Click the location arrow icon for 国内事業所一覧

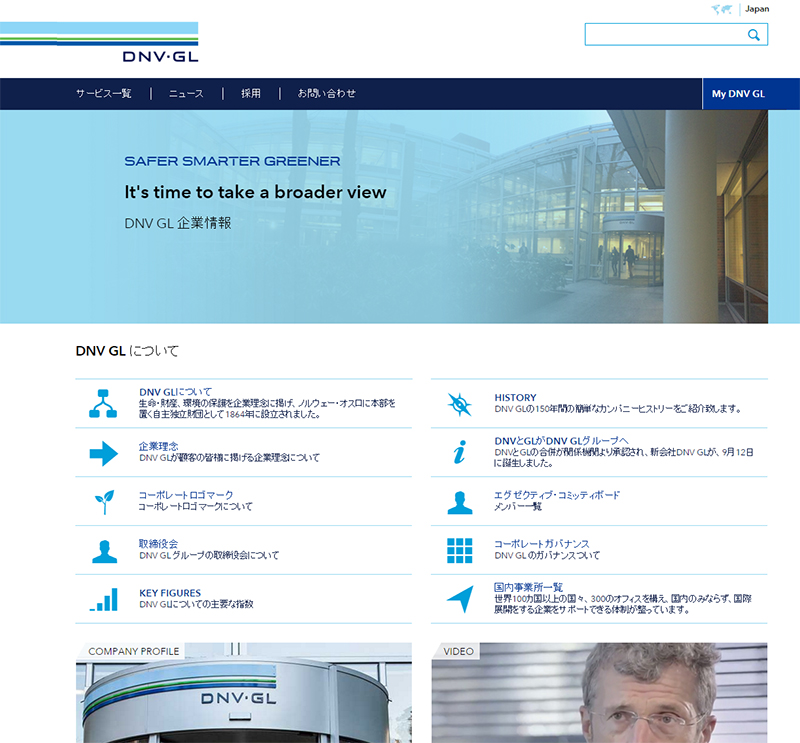tap(461, 599)
